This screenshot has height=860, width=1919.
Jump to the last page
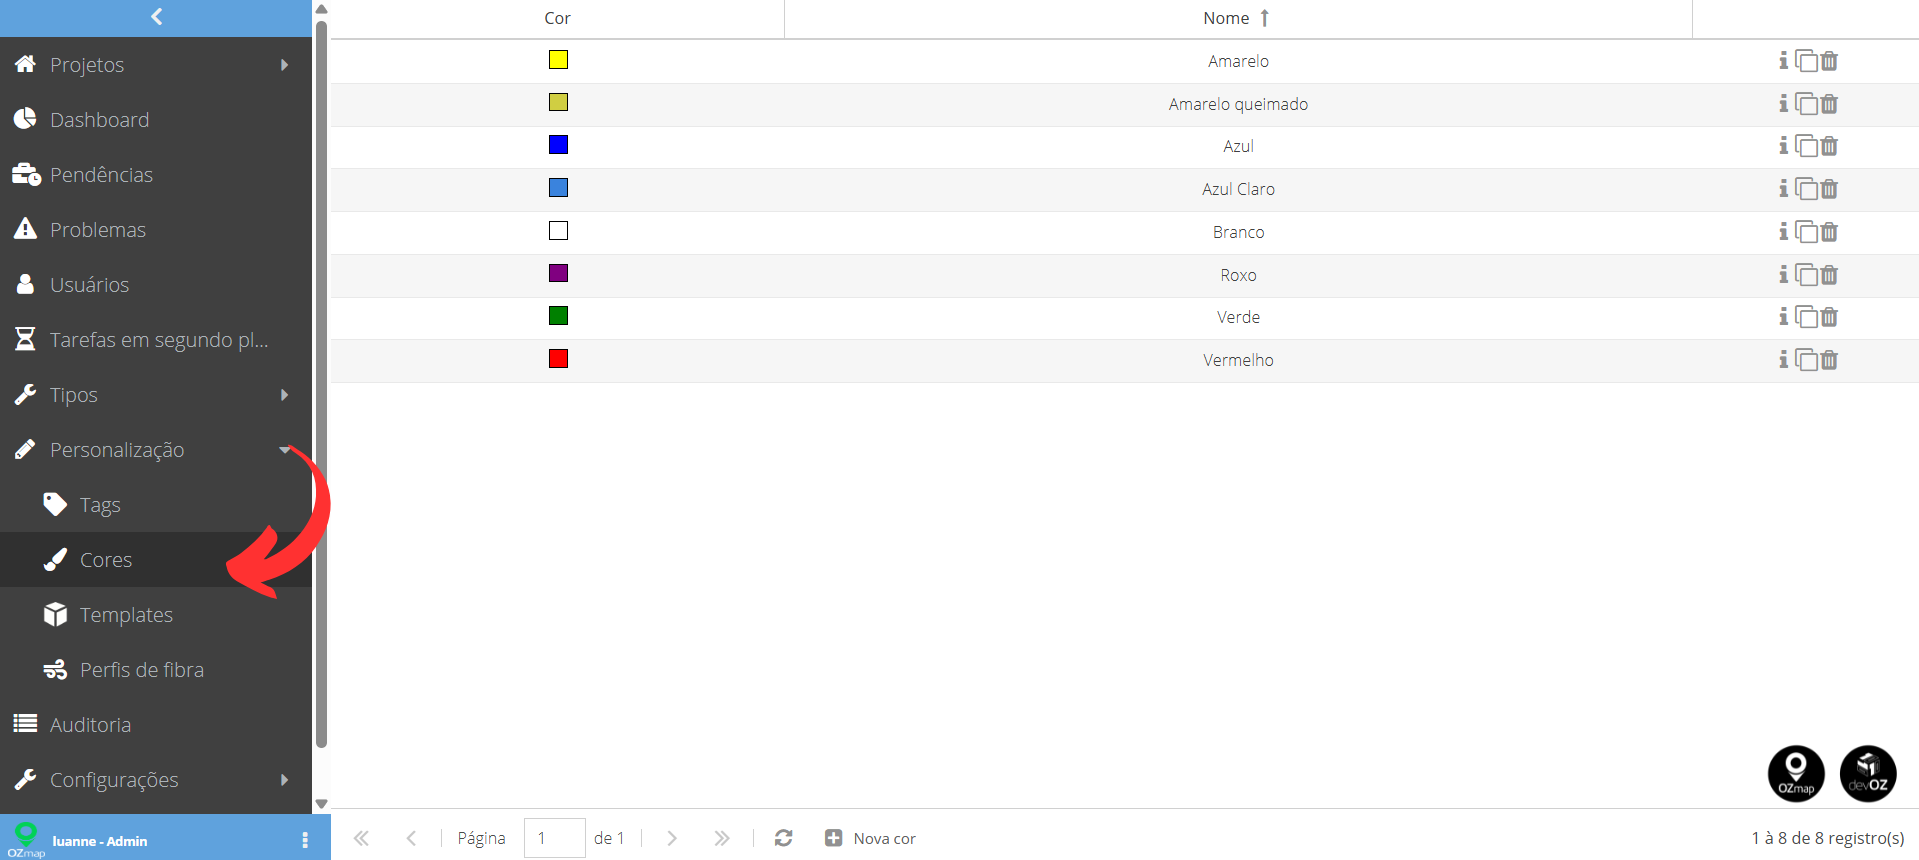click(722, 838)
